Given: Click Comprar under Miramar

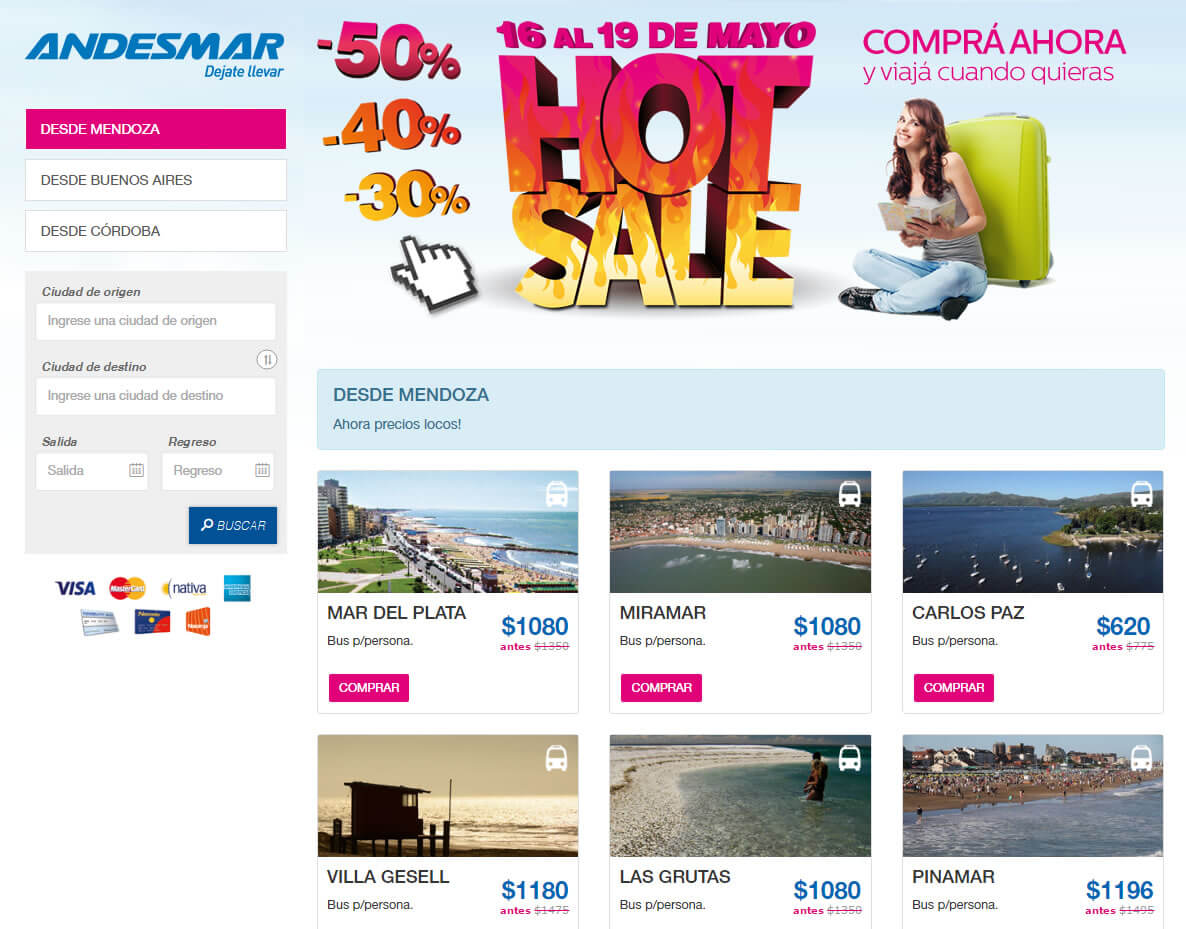Looking at the screenshot, I should click(x=661, y=688).
